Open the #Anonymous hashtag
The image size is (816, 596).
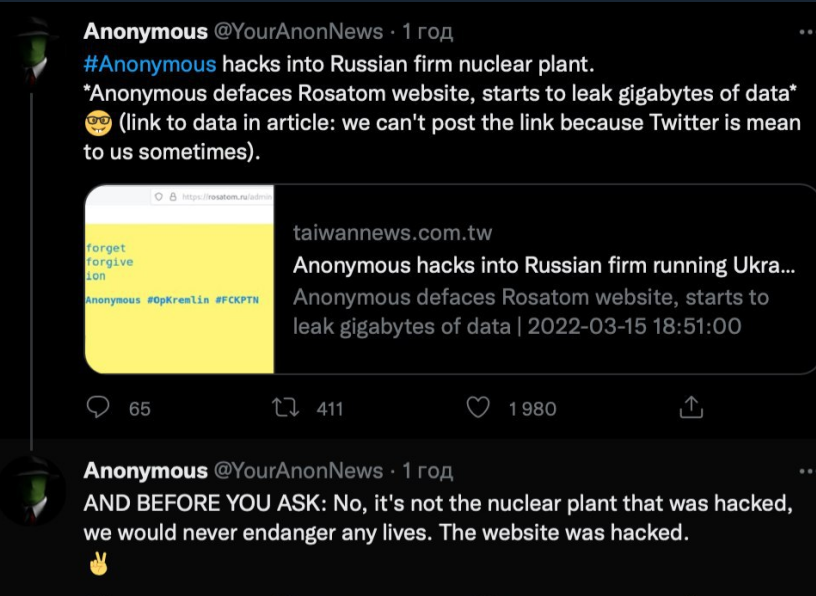point(150,64)
